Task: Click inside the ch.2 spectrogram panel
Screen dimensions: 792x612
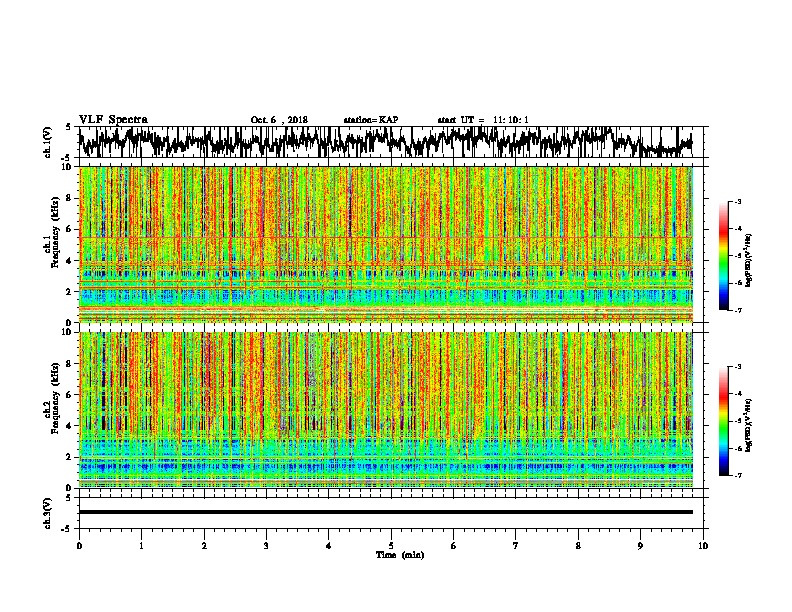Action: pos(386,410)
